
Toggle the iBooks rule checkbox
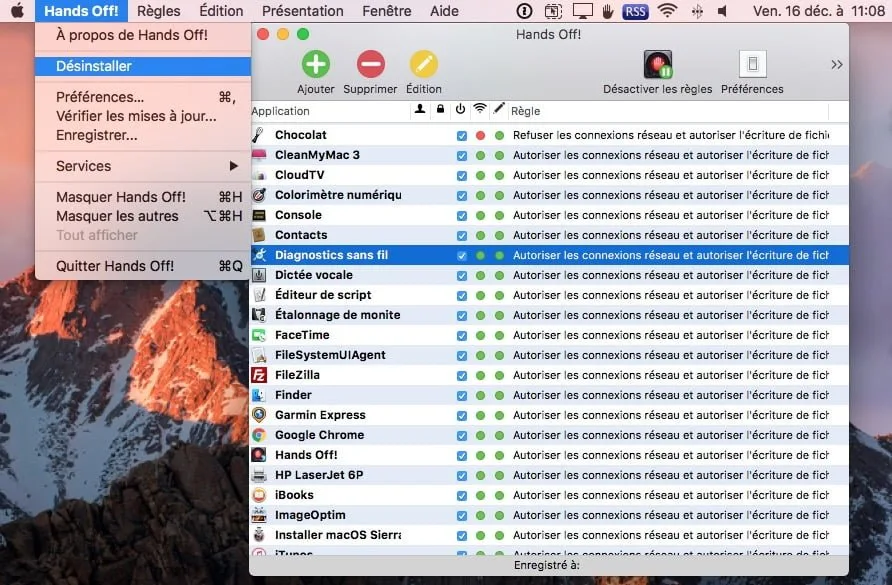pyautogui.click(x=461, y=496)
